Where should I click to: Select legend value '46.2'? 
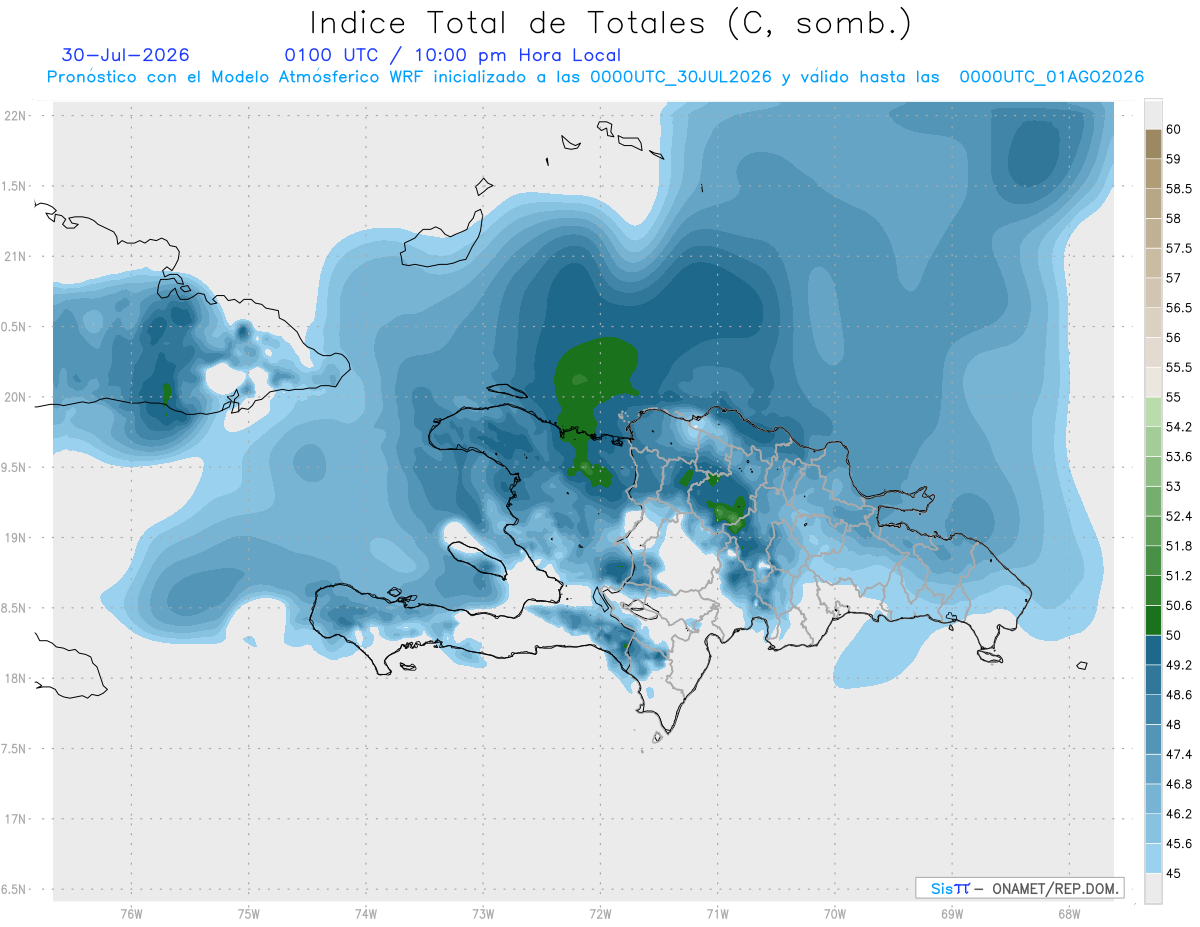(x=1179, y=814)
